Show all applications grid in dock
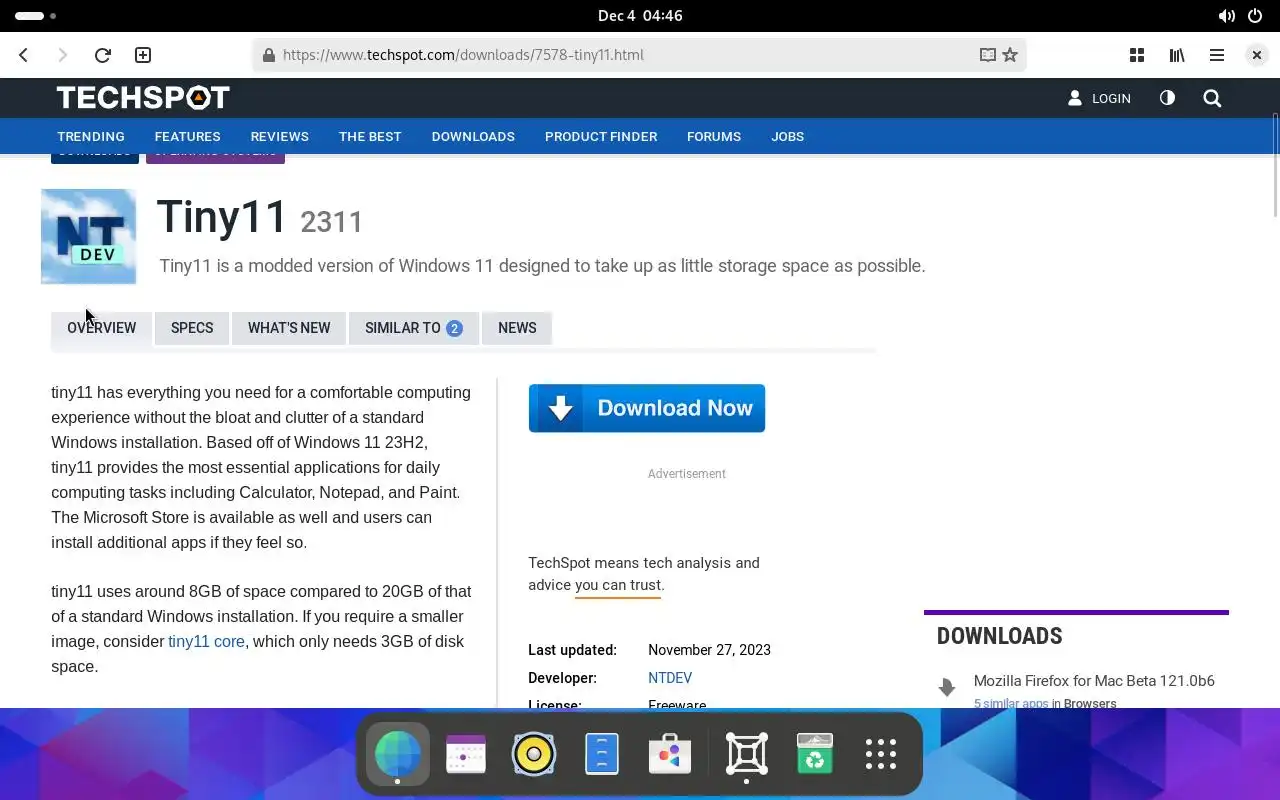The width and height of the screenshot is (1280, 800). (881, 754)
